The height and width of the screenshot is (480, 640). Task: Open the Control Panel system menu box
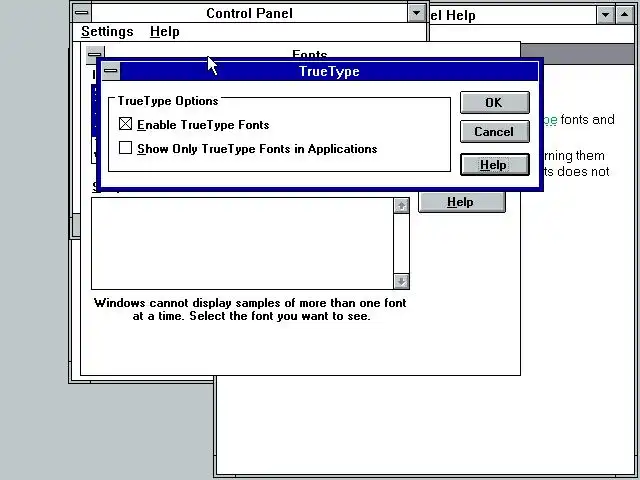click(82, 13)
